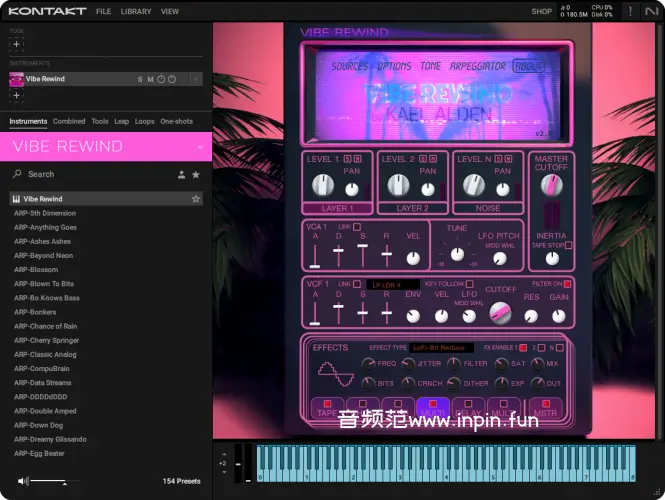Image resolution: width=665 pixels, height=500 pixels.
Task: Solo the Vibe Rewind instrument
Action: 140,79
